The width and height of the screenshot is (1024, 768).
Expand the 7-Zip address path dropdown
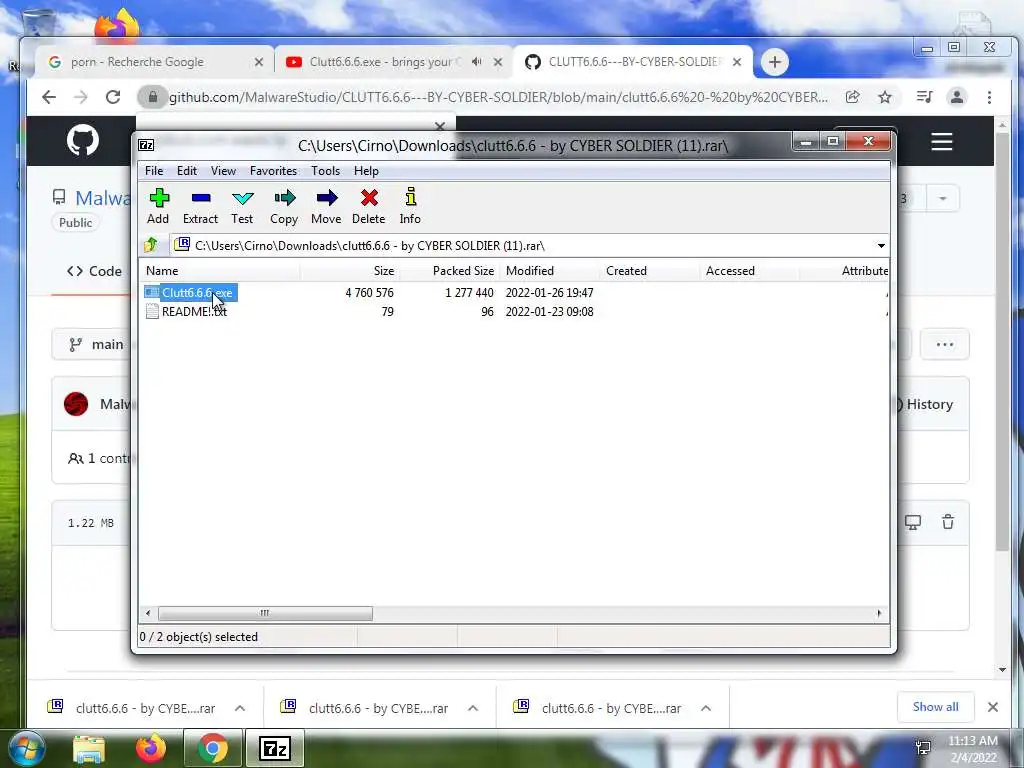[x=881, y=246]
